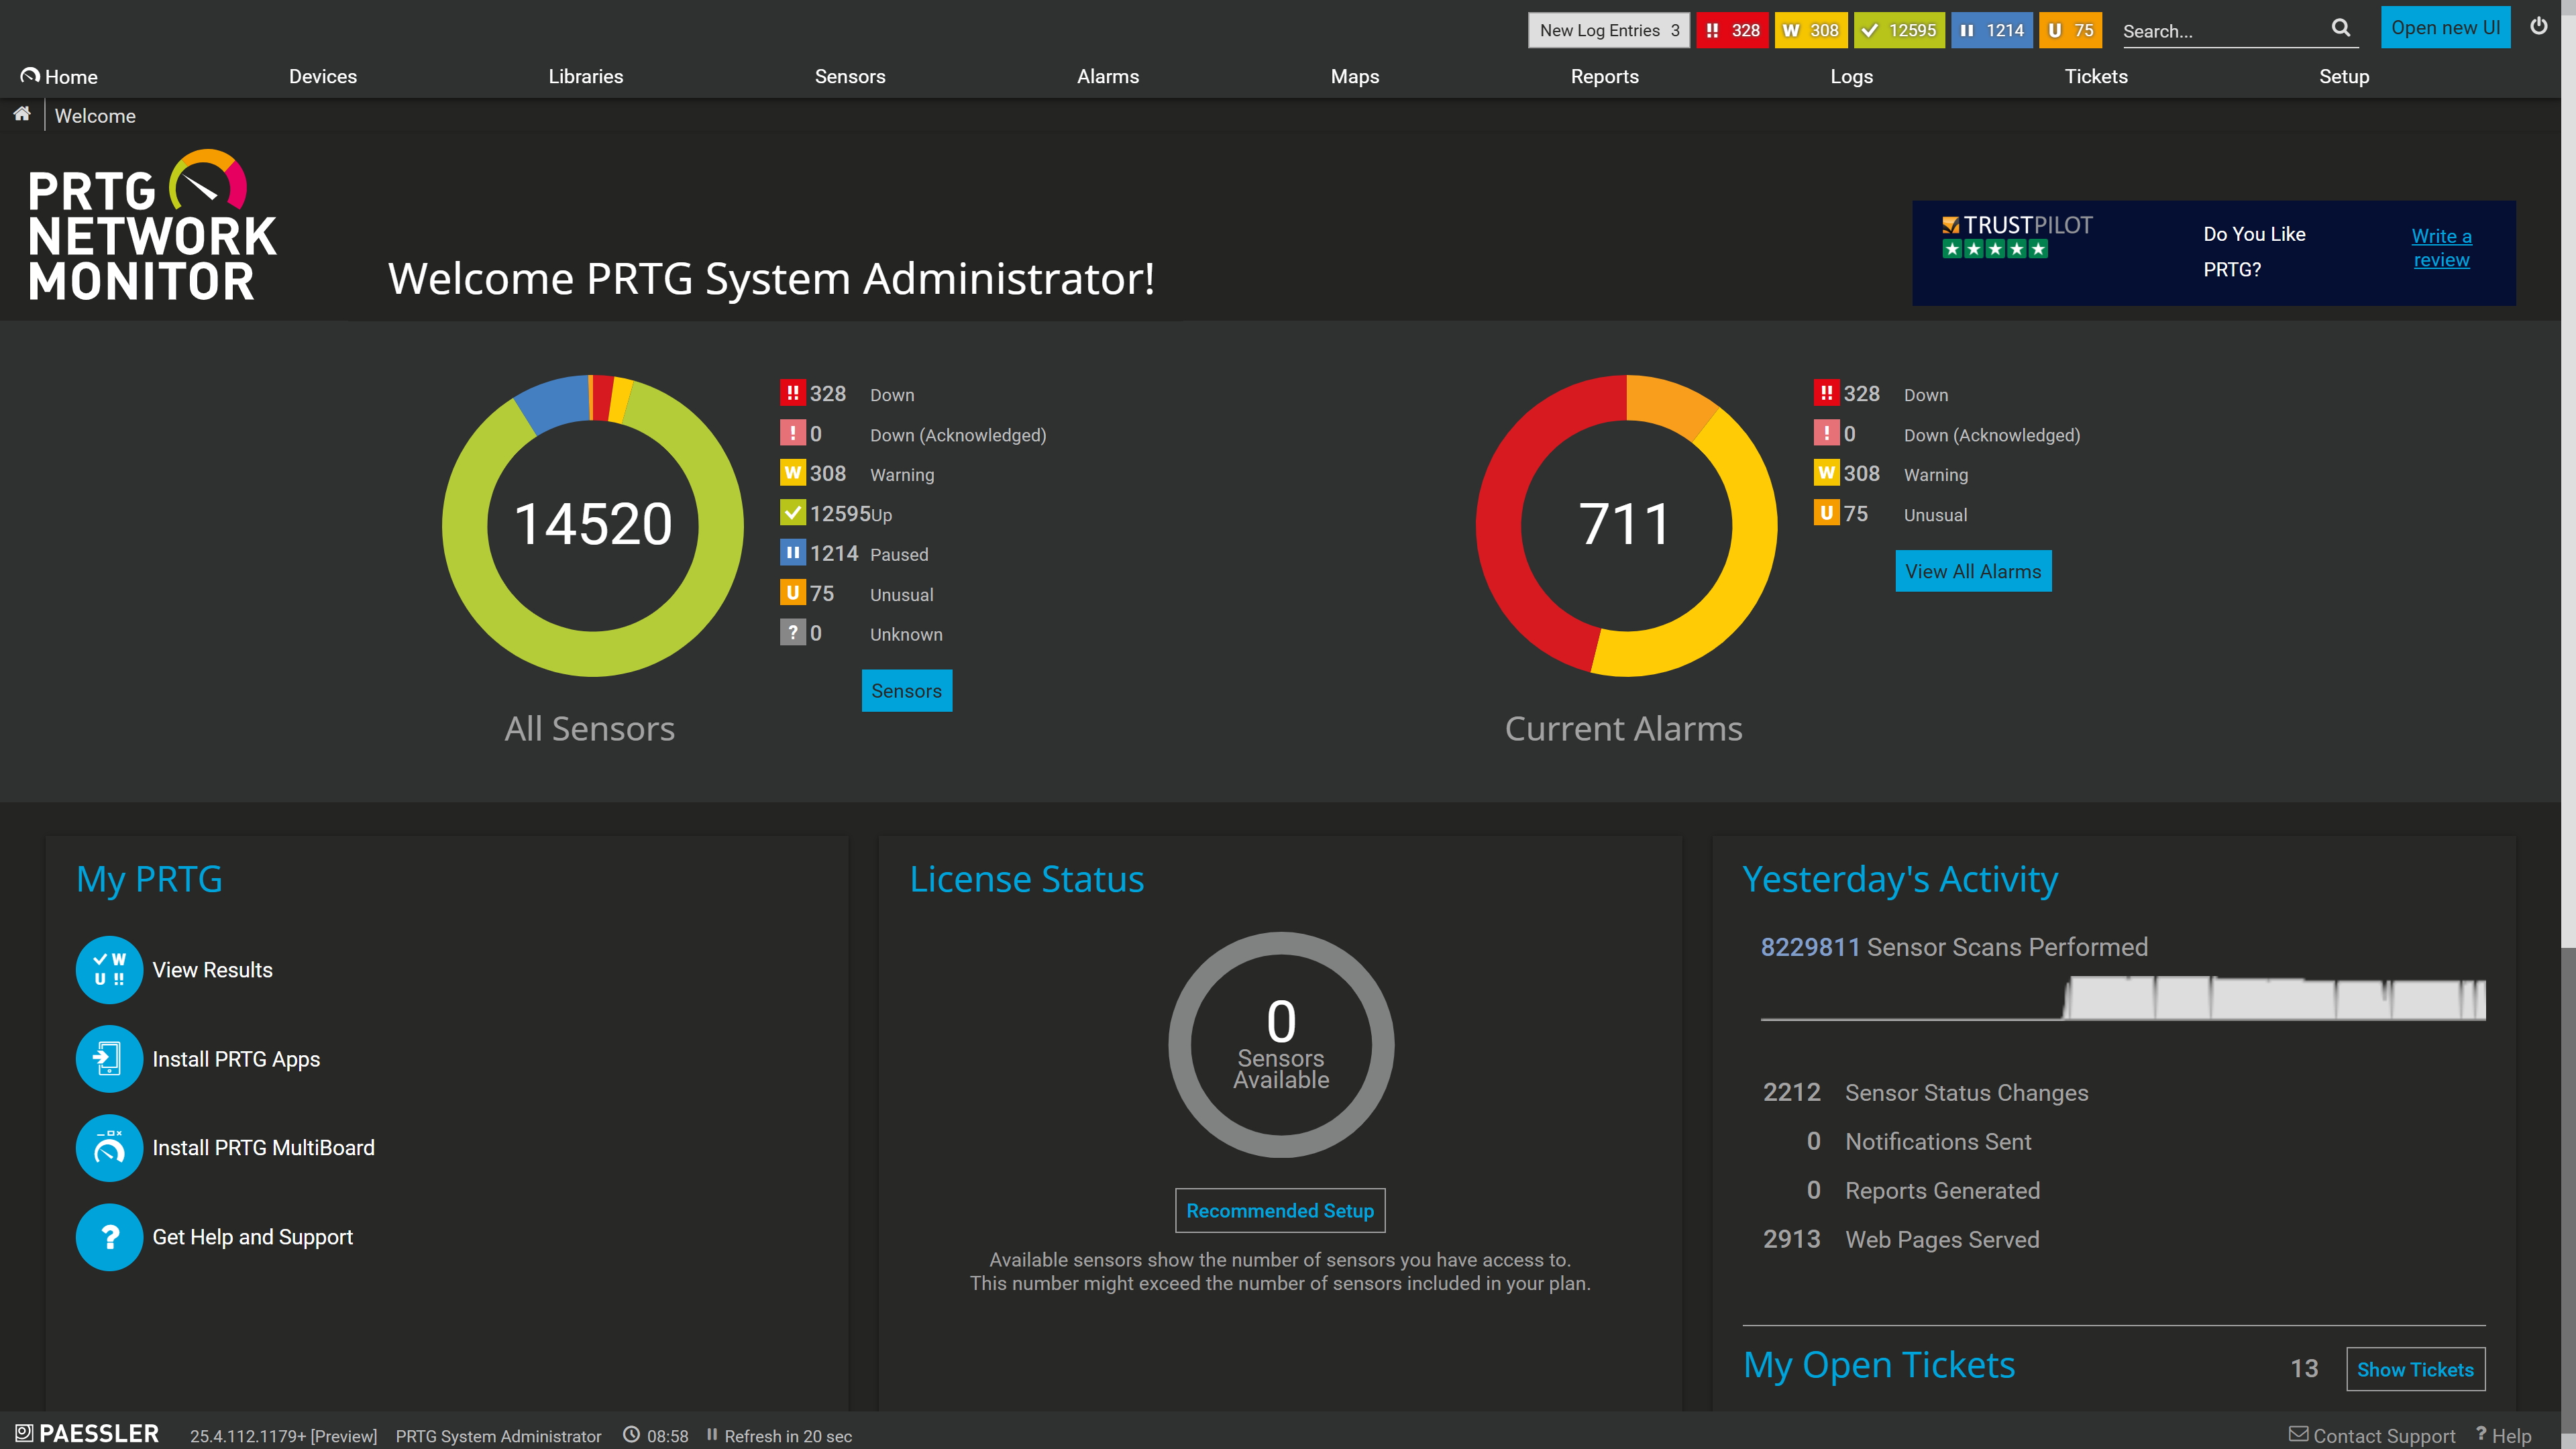Click the New Log Entries 3 button
The height and width of the screenshot is (1449, 2576).
point(1609,30)
